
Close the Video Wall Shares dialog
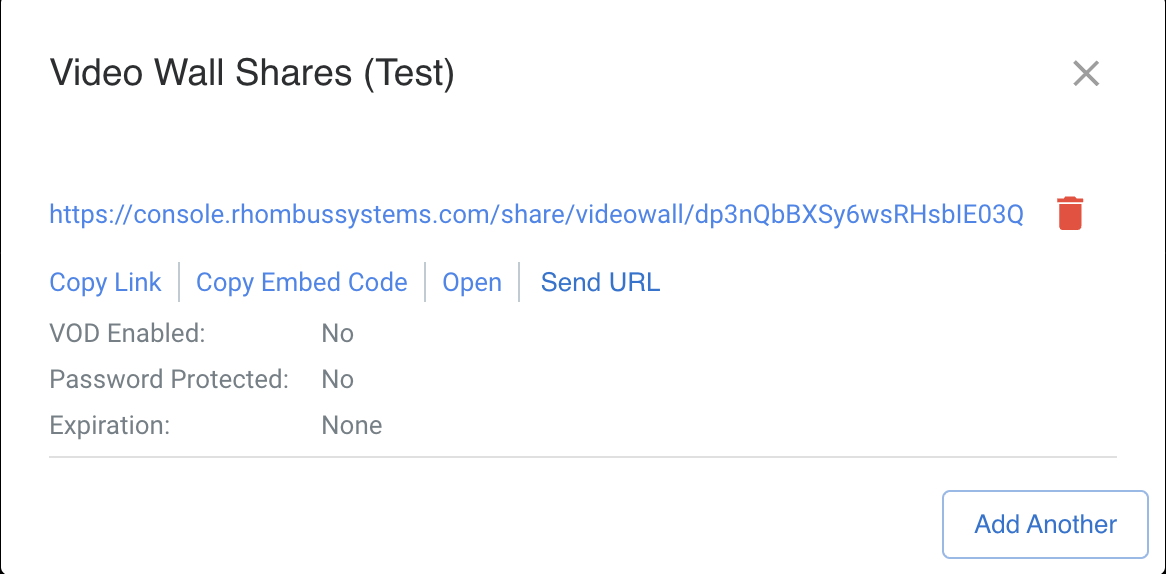(1086, 74)
